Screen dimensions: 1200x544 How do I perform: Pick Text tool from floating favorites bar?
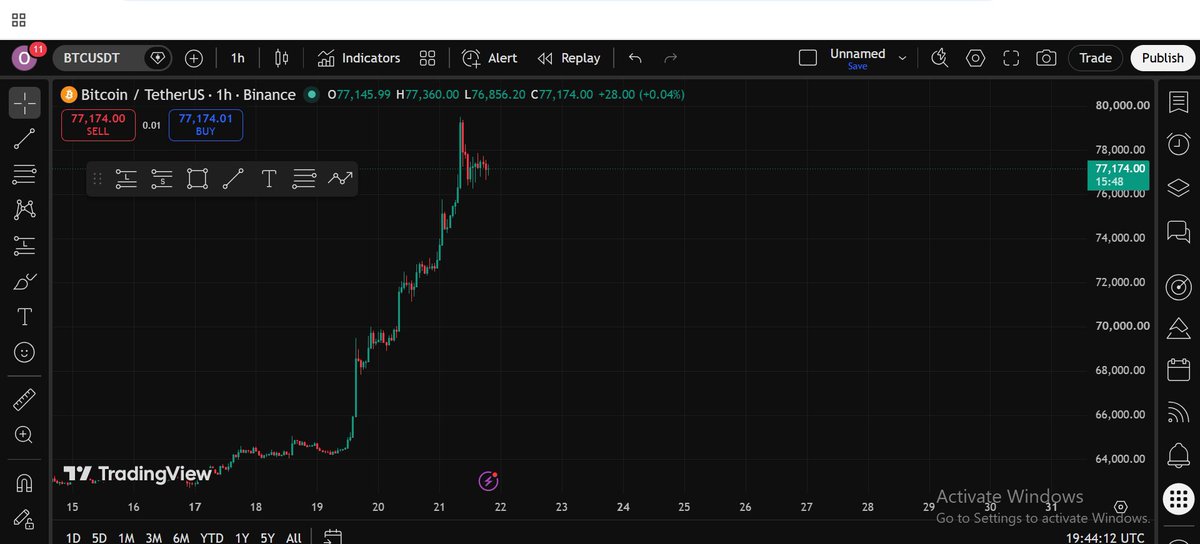coord(269,179)
